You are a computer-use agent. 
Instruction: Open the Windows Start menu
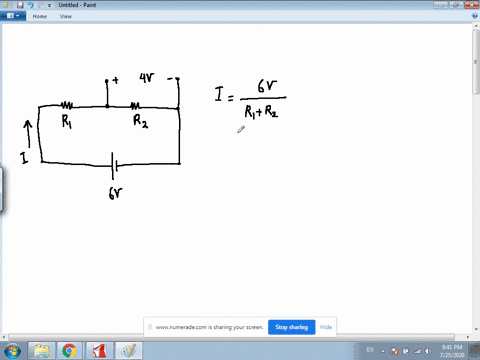click(x=13, y=351)
